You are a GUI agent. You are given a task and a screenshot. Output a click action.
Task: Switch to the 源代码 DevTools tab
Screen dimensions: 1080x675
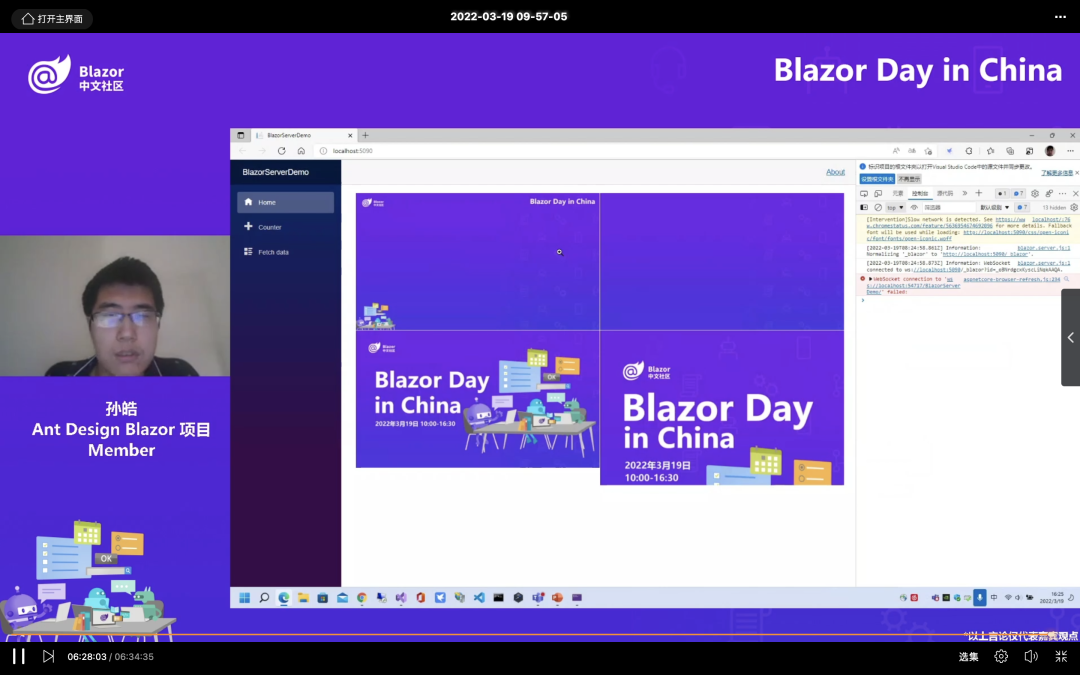945,194
